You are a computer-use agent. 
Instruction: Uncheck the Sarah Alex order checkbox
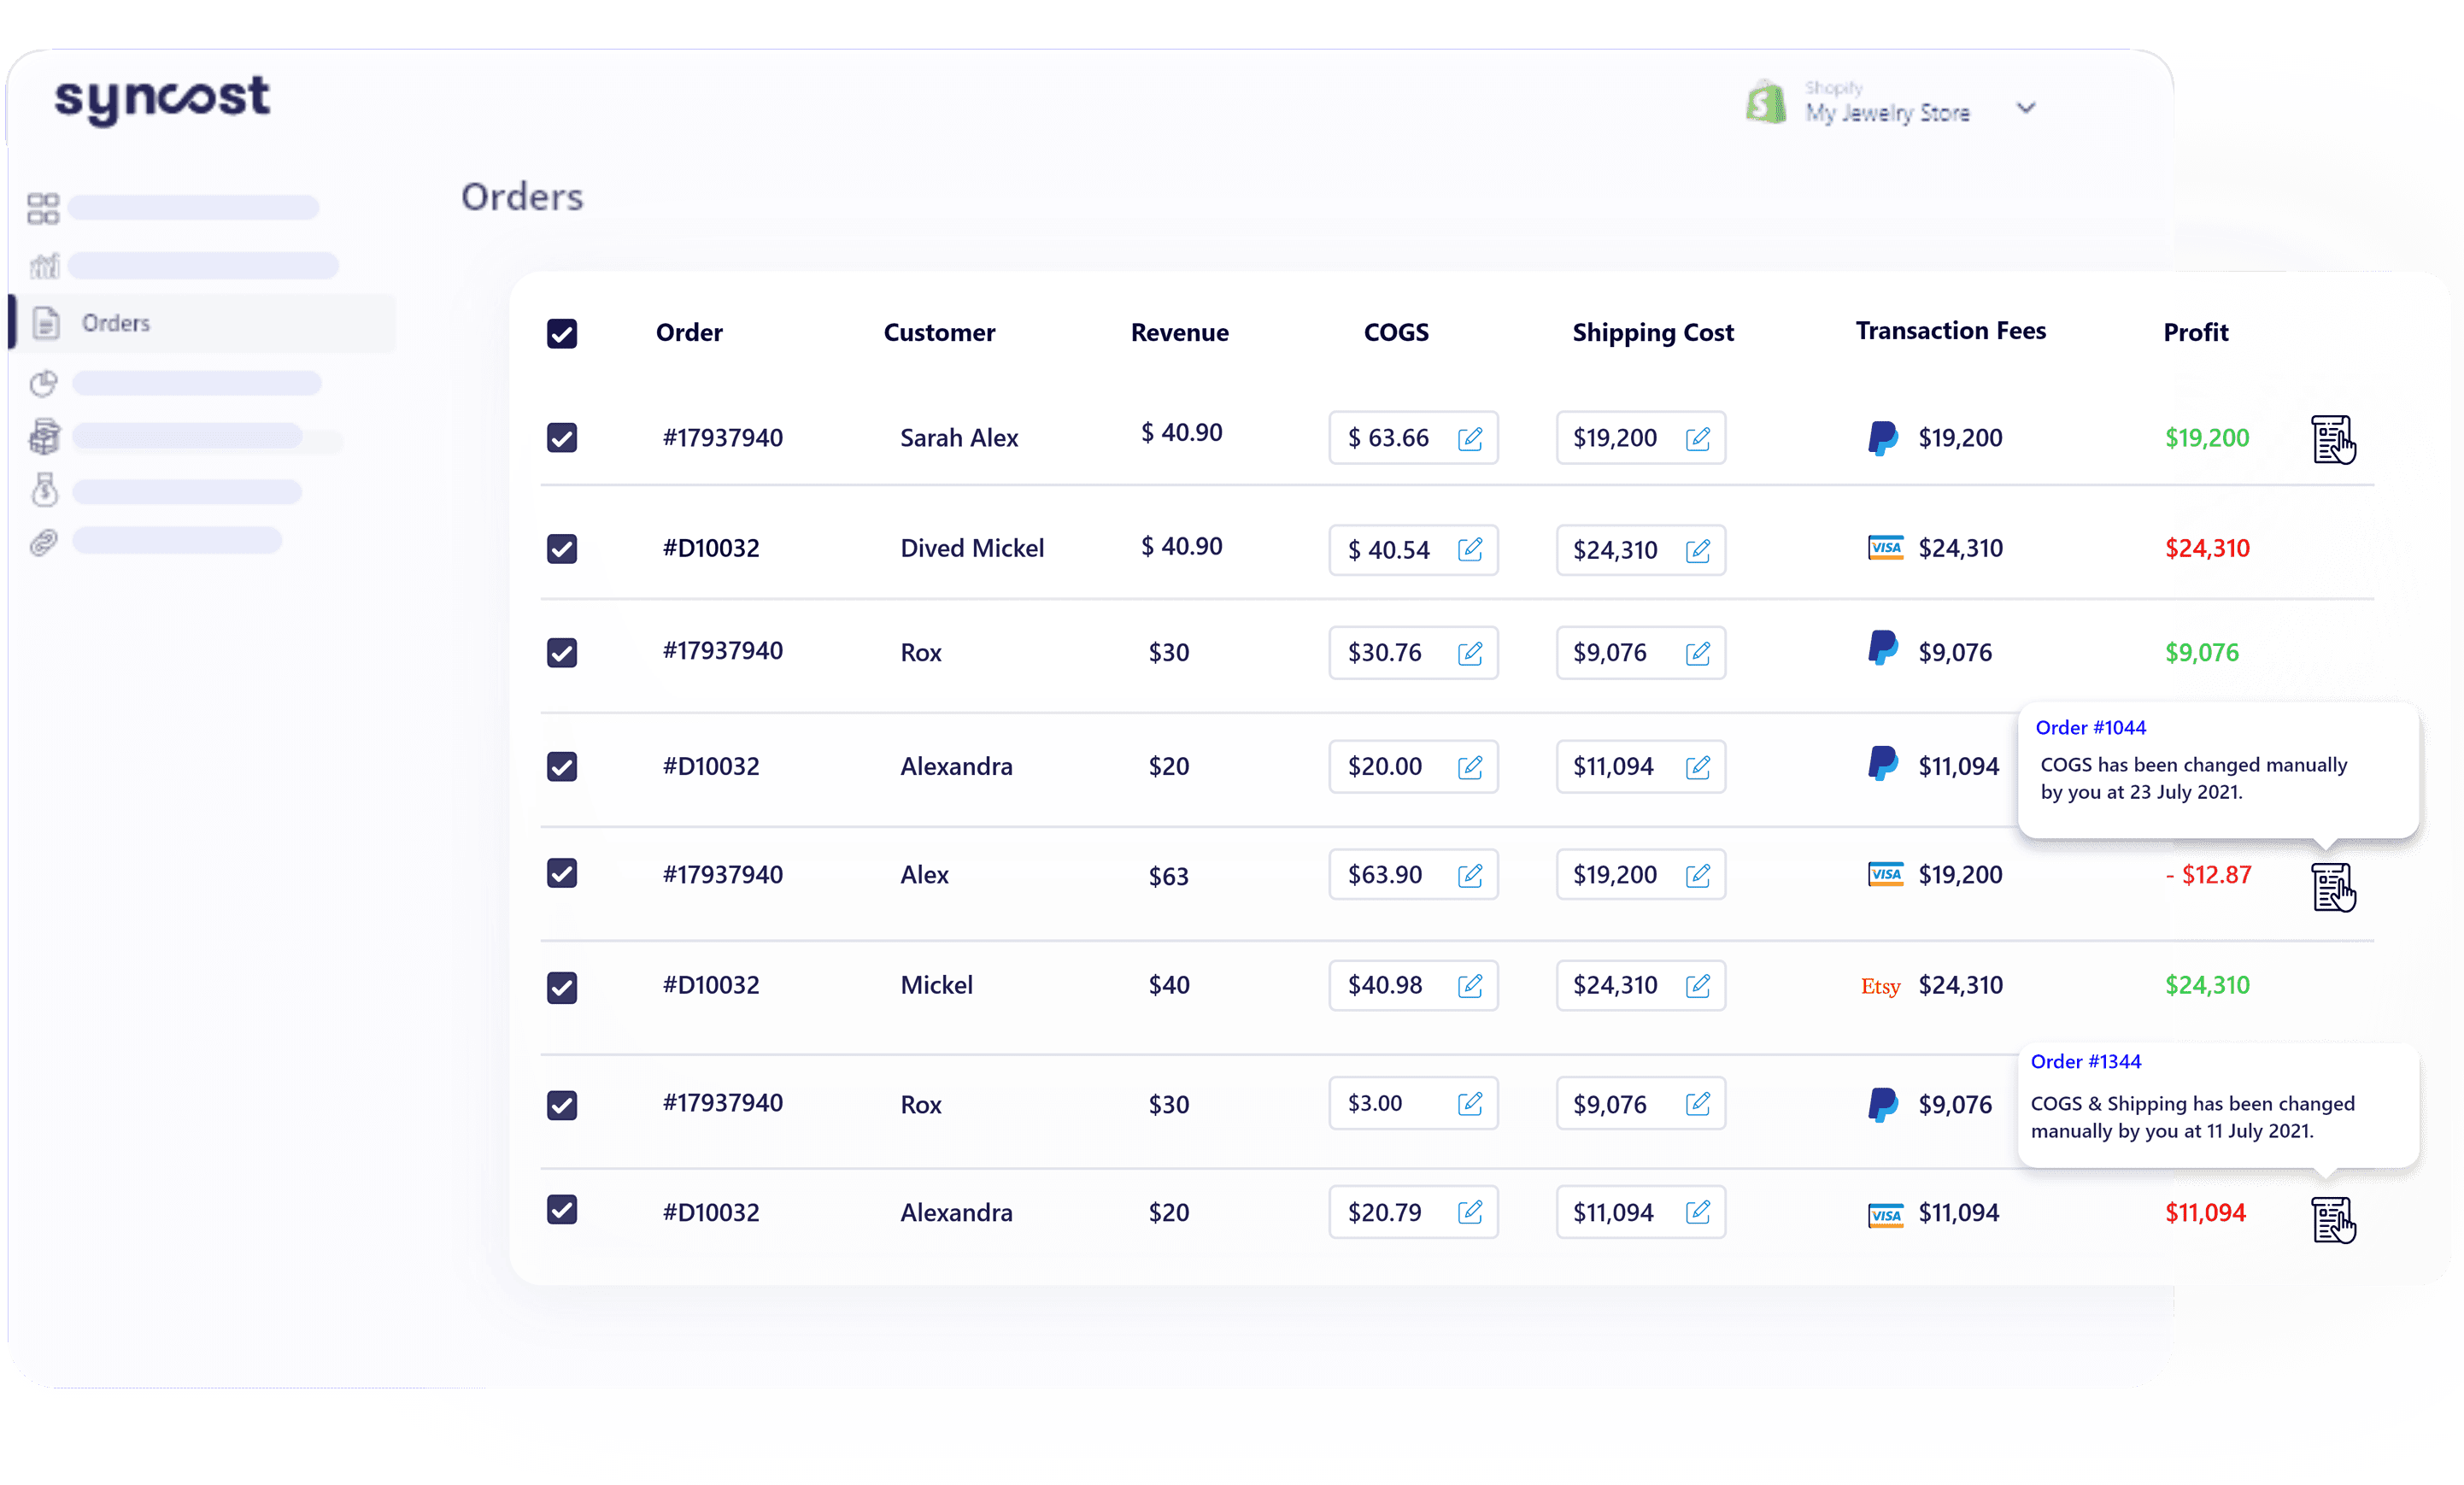point(562,438)
